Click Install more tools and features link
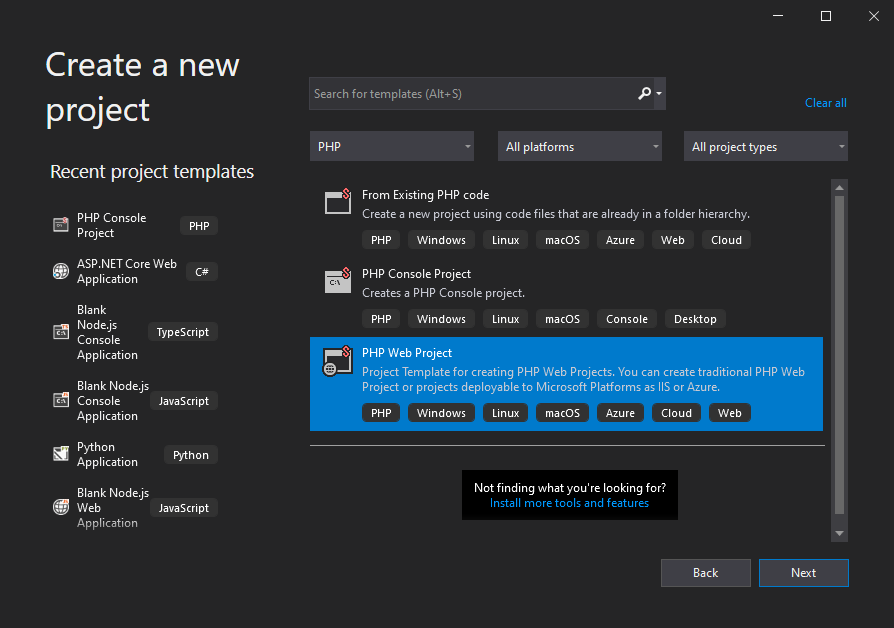This screenshot has height=628, width=894. tap(569, 503)
